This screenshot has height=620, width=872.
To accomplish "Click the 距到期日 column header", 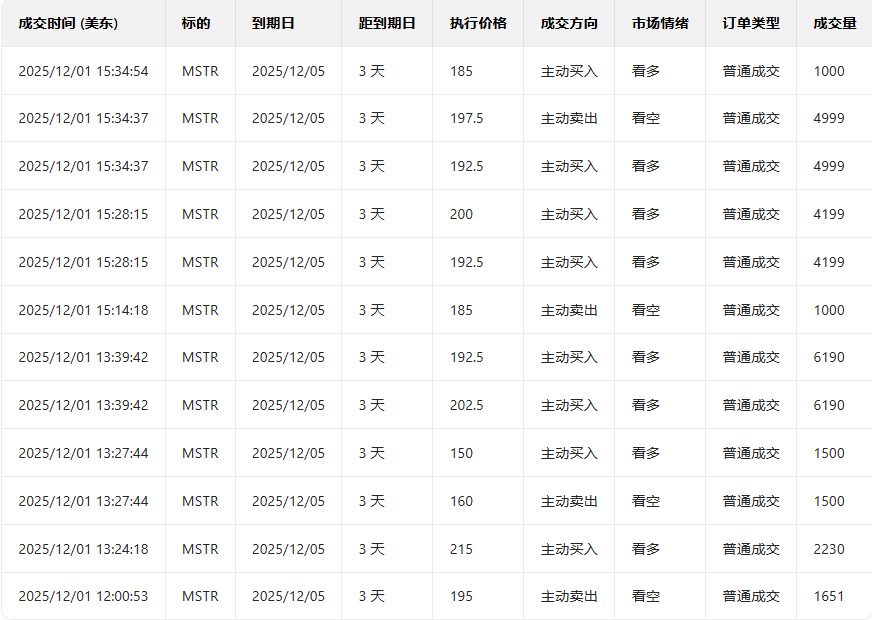I will 387,23.
